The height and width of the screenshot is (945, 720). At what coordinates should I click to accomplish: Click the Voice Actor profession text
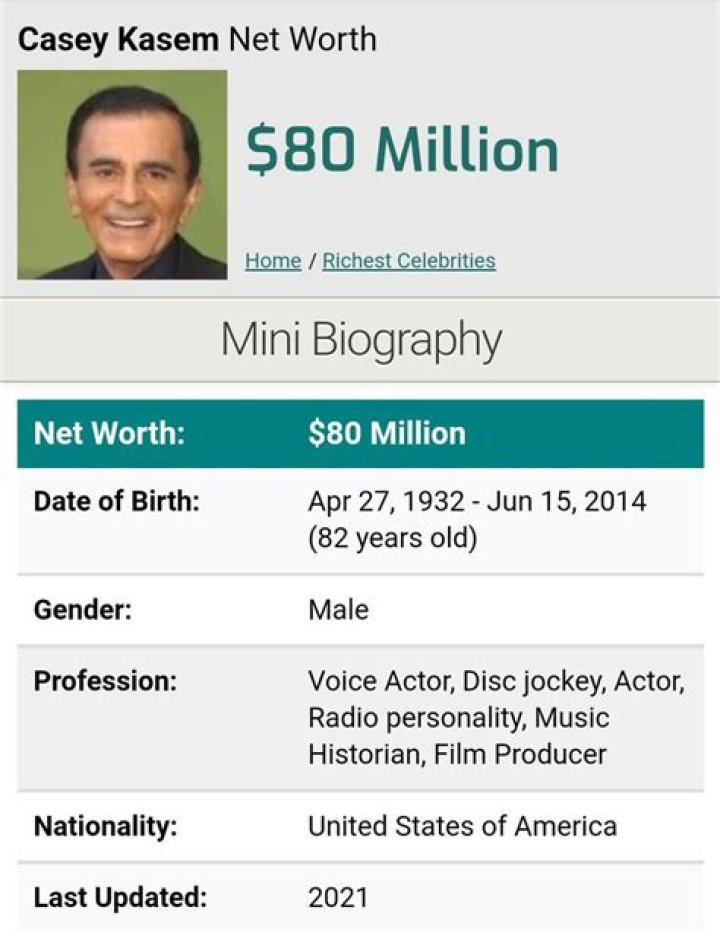click(380, 682)
